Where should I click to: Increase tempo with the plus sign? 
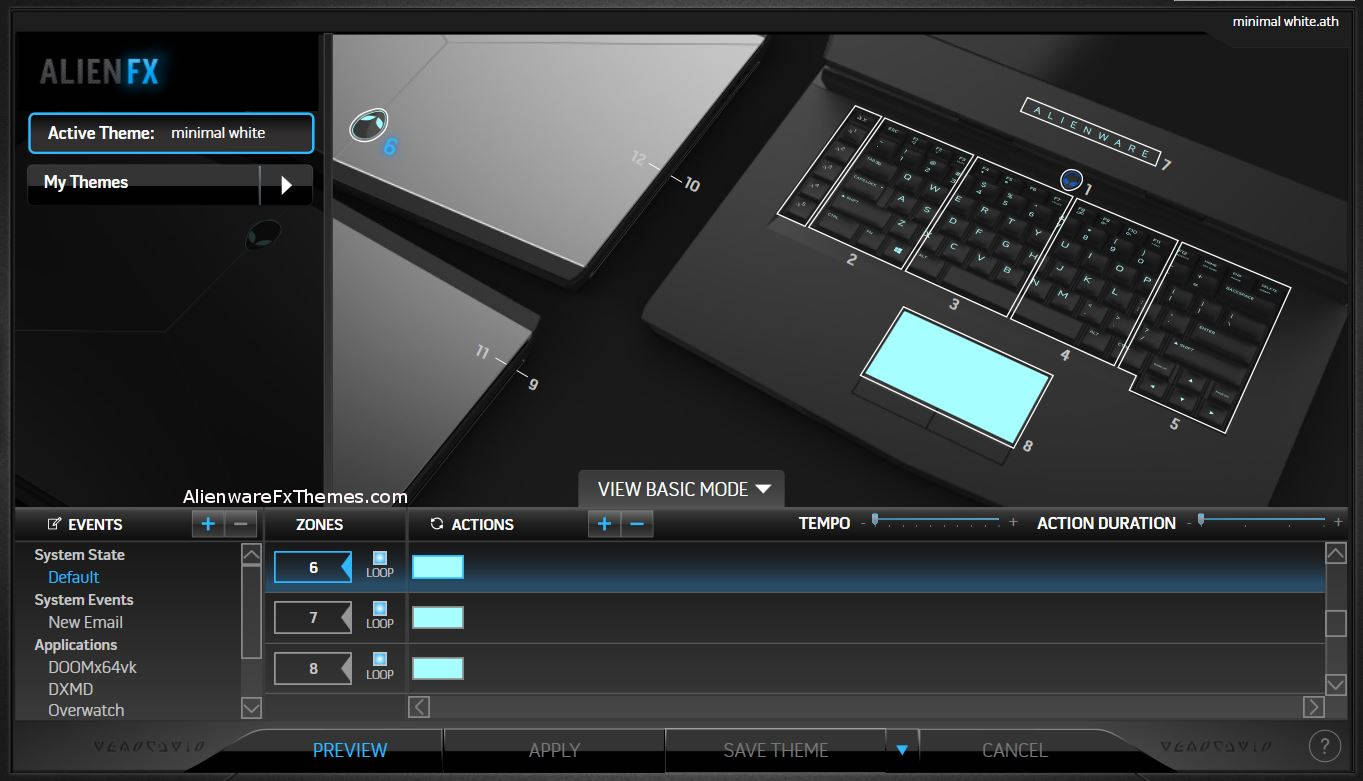pos(1013,523)
